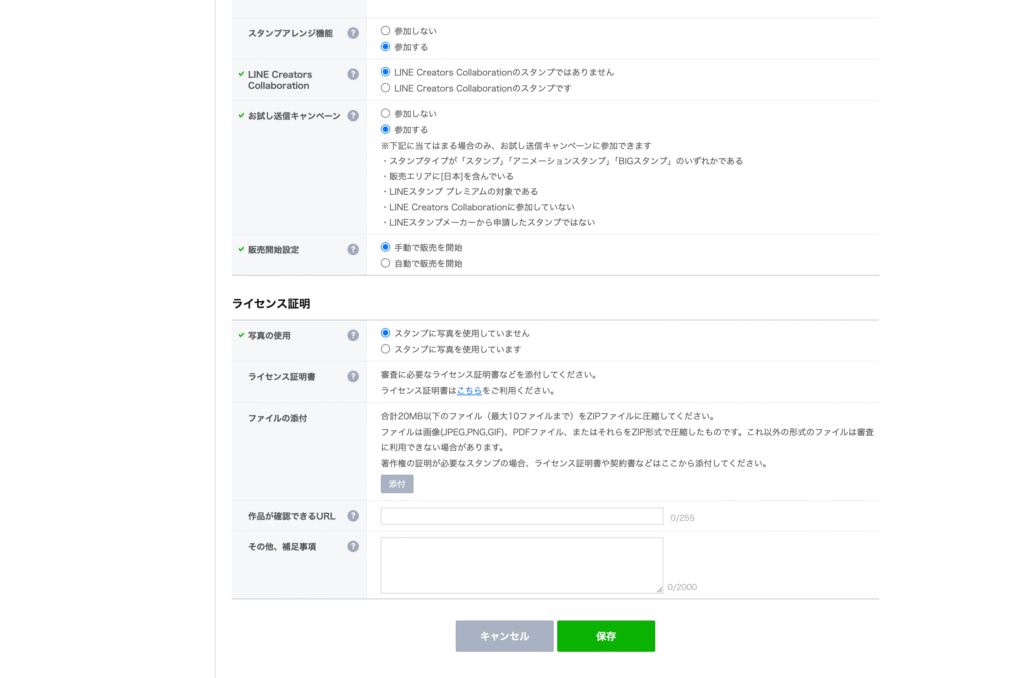Click the green checkmark beside 販売開始設定
This screenshot has height=678, width=1024.
point(240,249)
